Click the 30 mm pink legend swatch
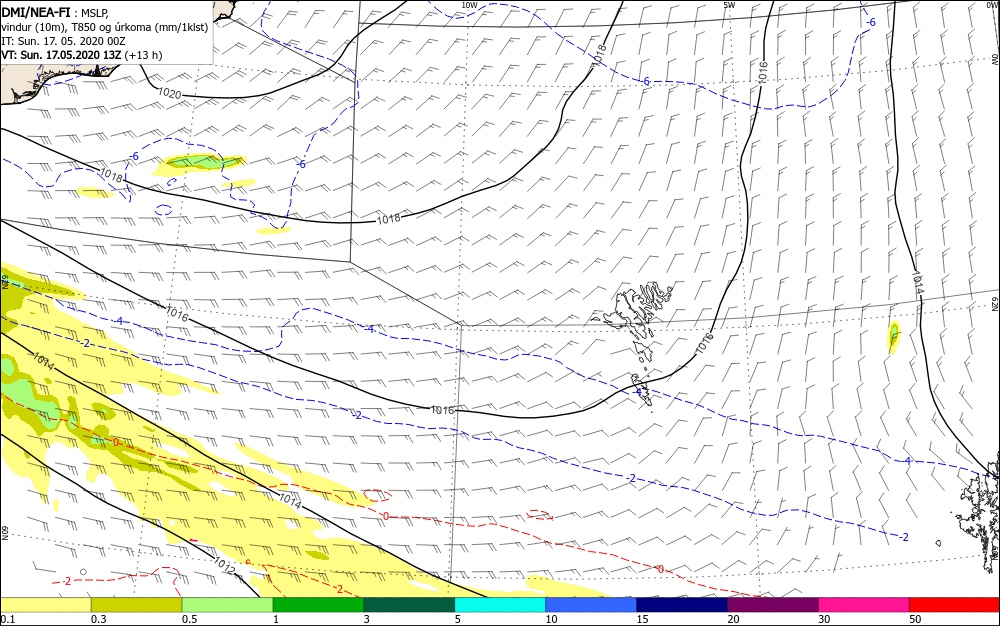 click(x=864, y=605)
